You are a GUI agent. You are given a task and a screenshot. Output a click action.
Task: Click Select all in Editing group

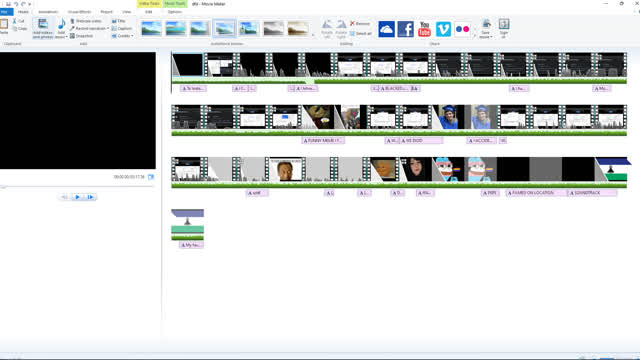(x=361, y=33)
